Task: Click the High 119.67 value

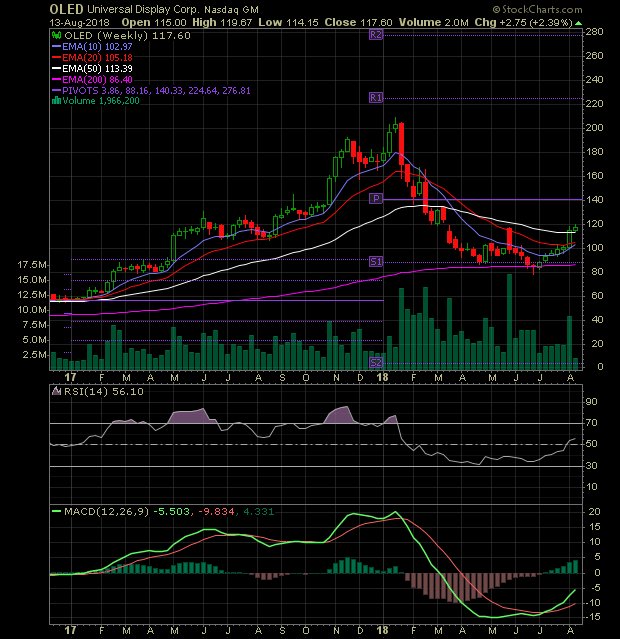Action: pyautogui.click(x=222, y=23)
